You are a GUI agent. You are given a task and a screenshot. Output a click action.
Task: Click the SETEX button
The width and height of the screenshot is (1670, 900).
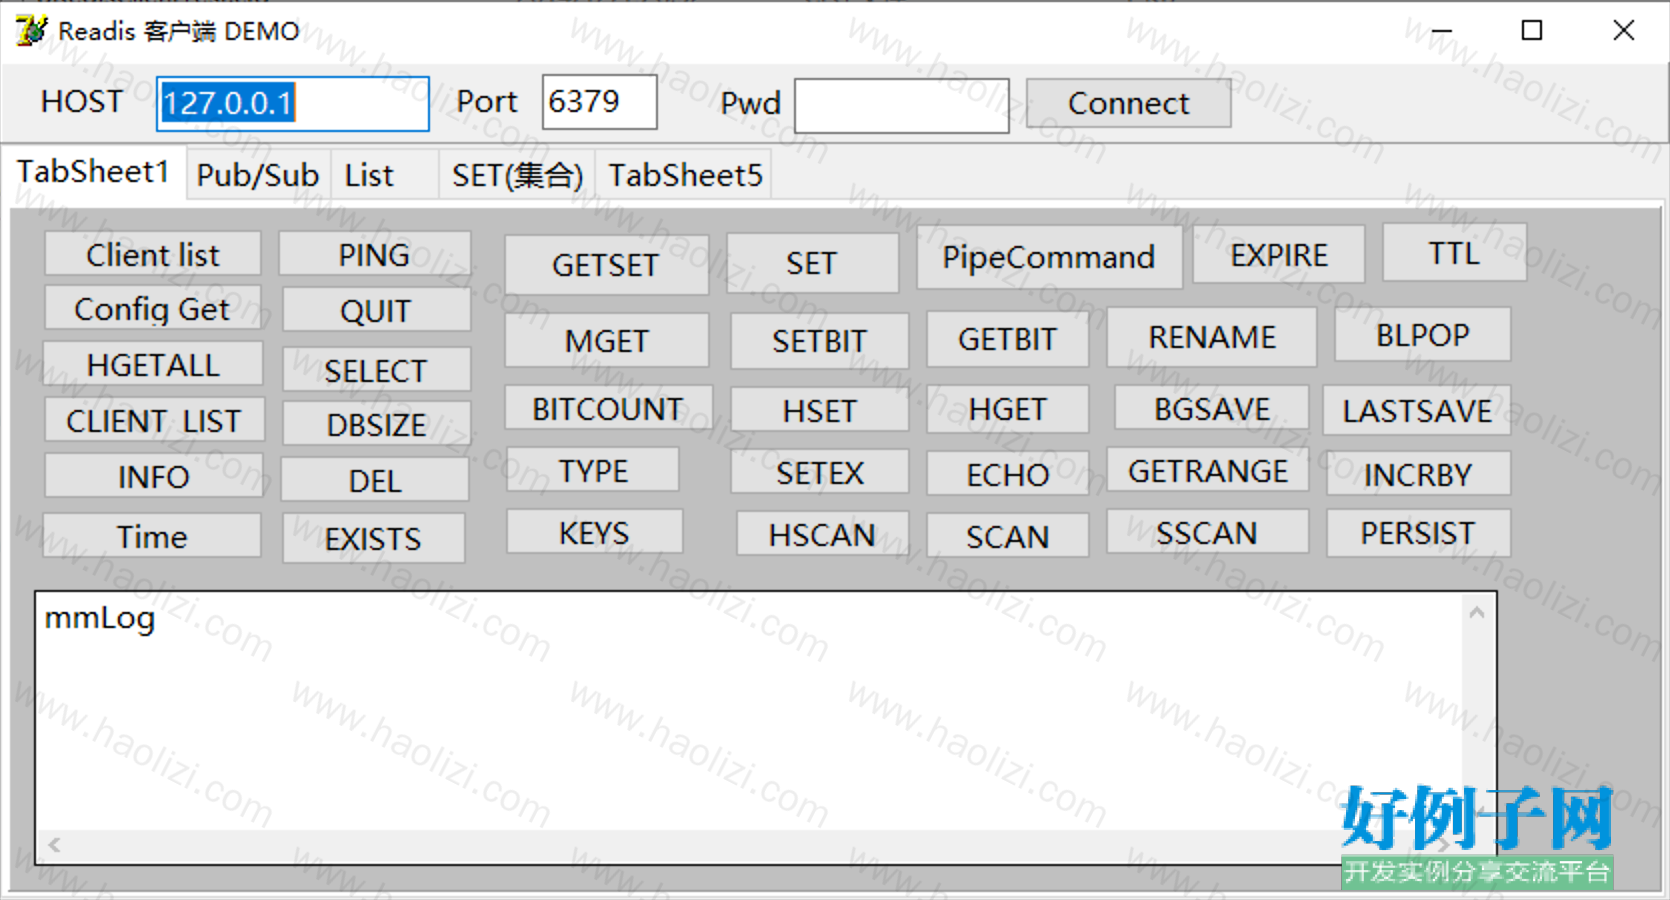tap(819, 472)
